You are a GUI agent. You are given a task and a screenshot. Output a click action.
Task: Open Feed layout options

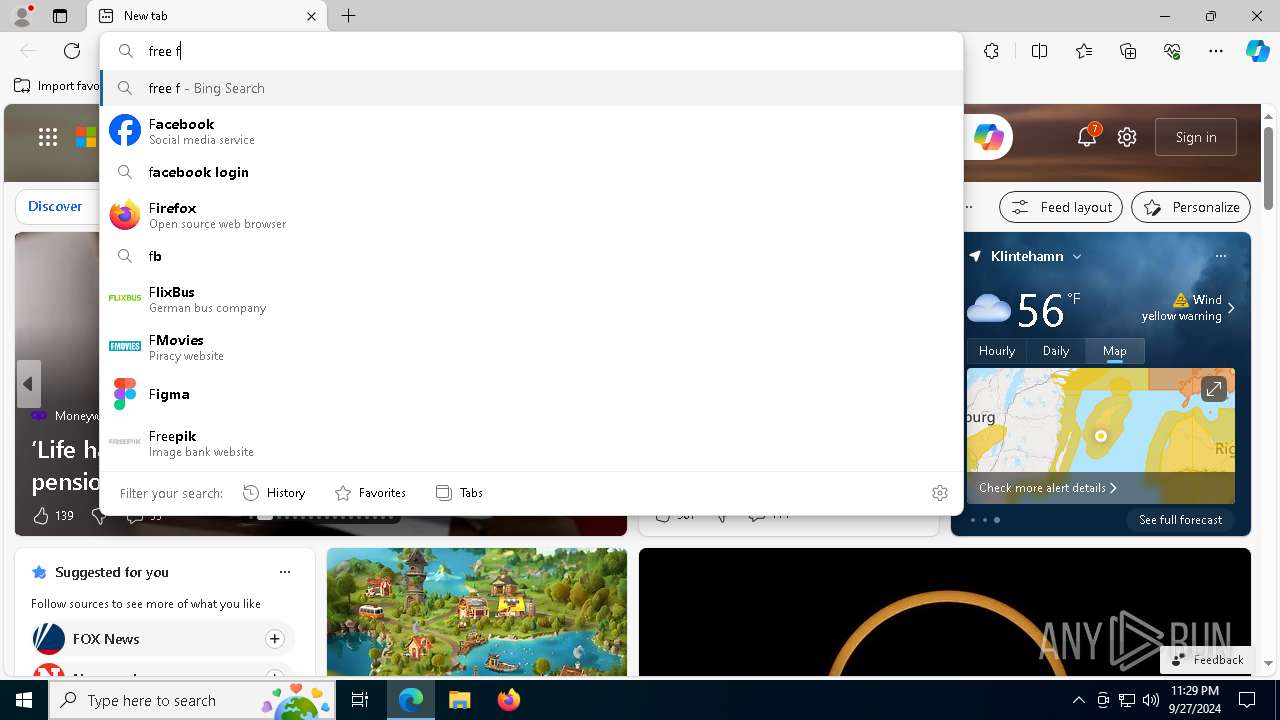click(1061, 207)
